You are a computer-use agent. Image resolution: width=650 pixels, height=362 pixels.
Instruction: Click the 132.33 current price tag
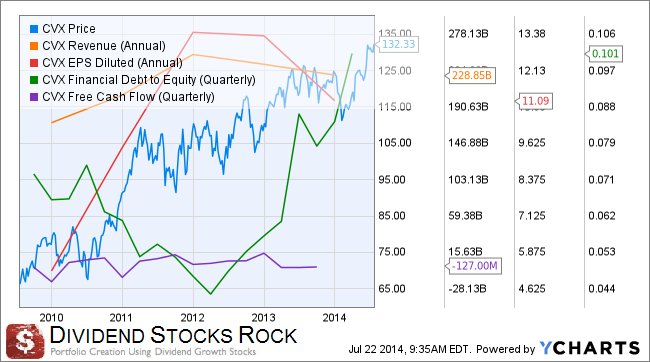pyautogui.click(x=397, y=44)
